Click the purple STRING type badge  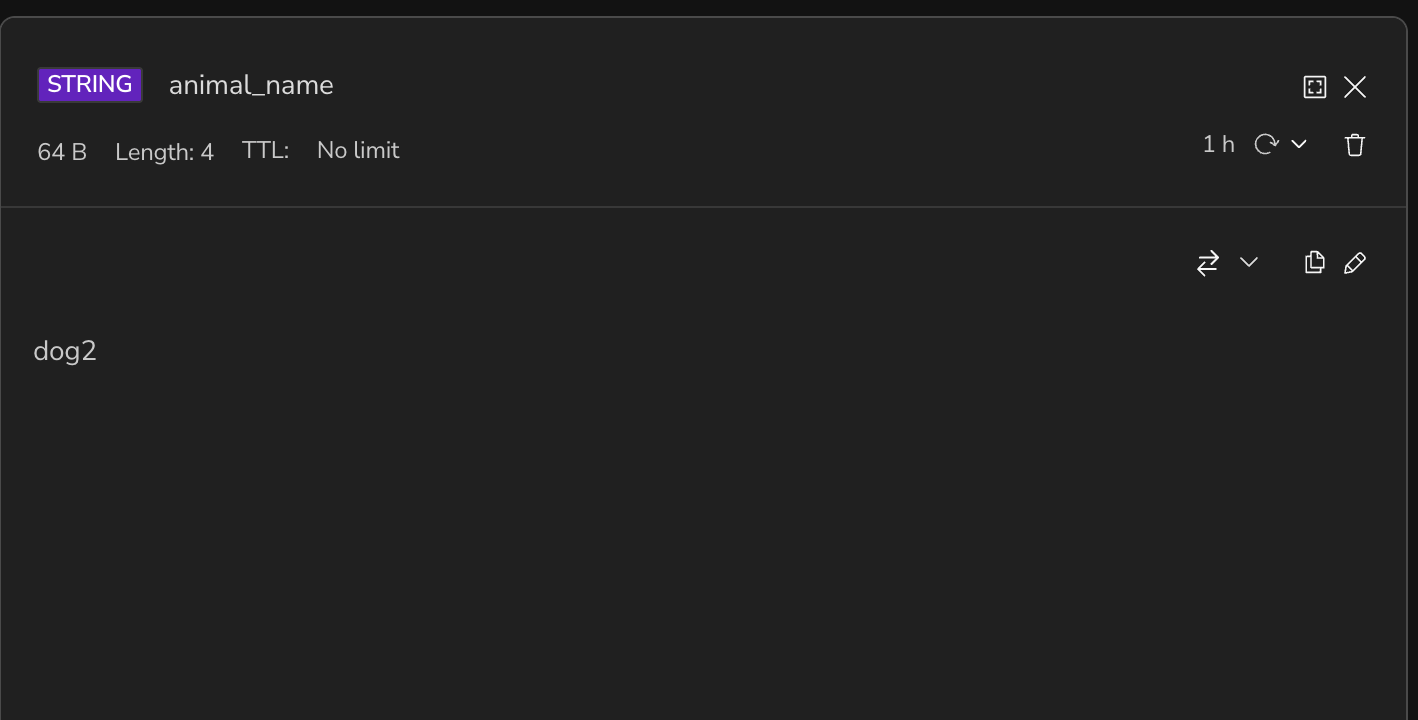point(90,85)
